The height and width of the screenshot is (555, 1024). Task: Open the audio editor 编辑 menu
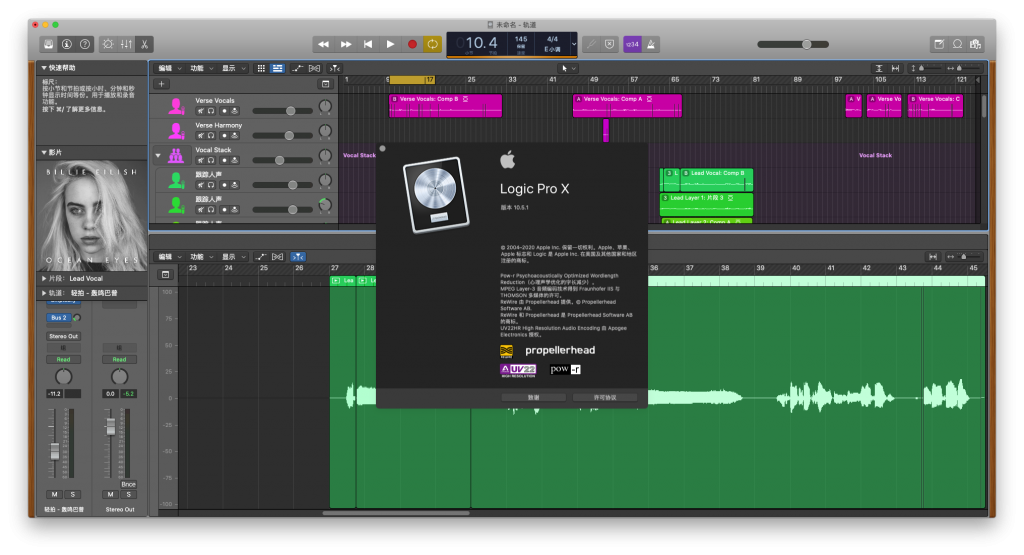point(169,257)
